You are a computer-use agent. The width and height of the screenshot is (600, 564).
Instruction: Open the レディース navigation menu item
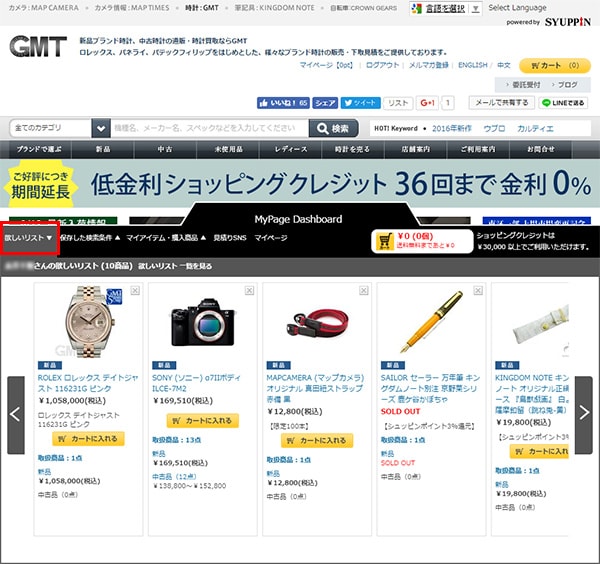coord(291,150)
